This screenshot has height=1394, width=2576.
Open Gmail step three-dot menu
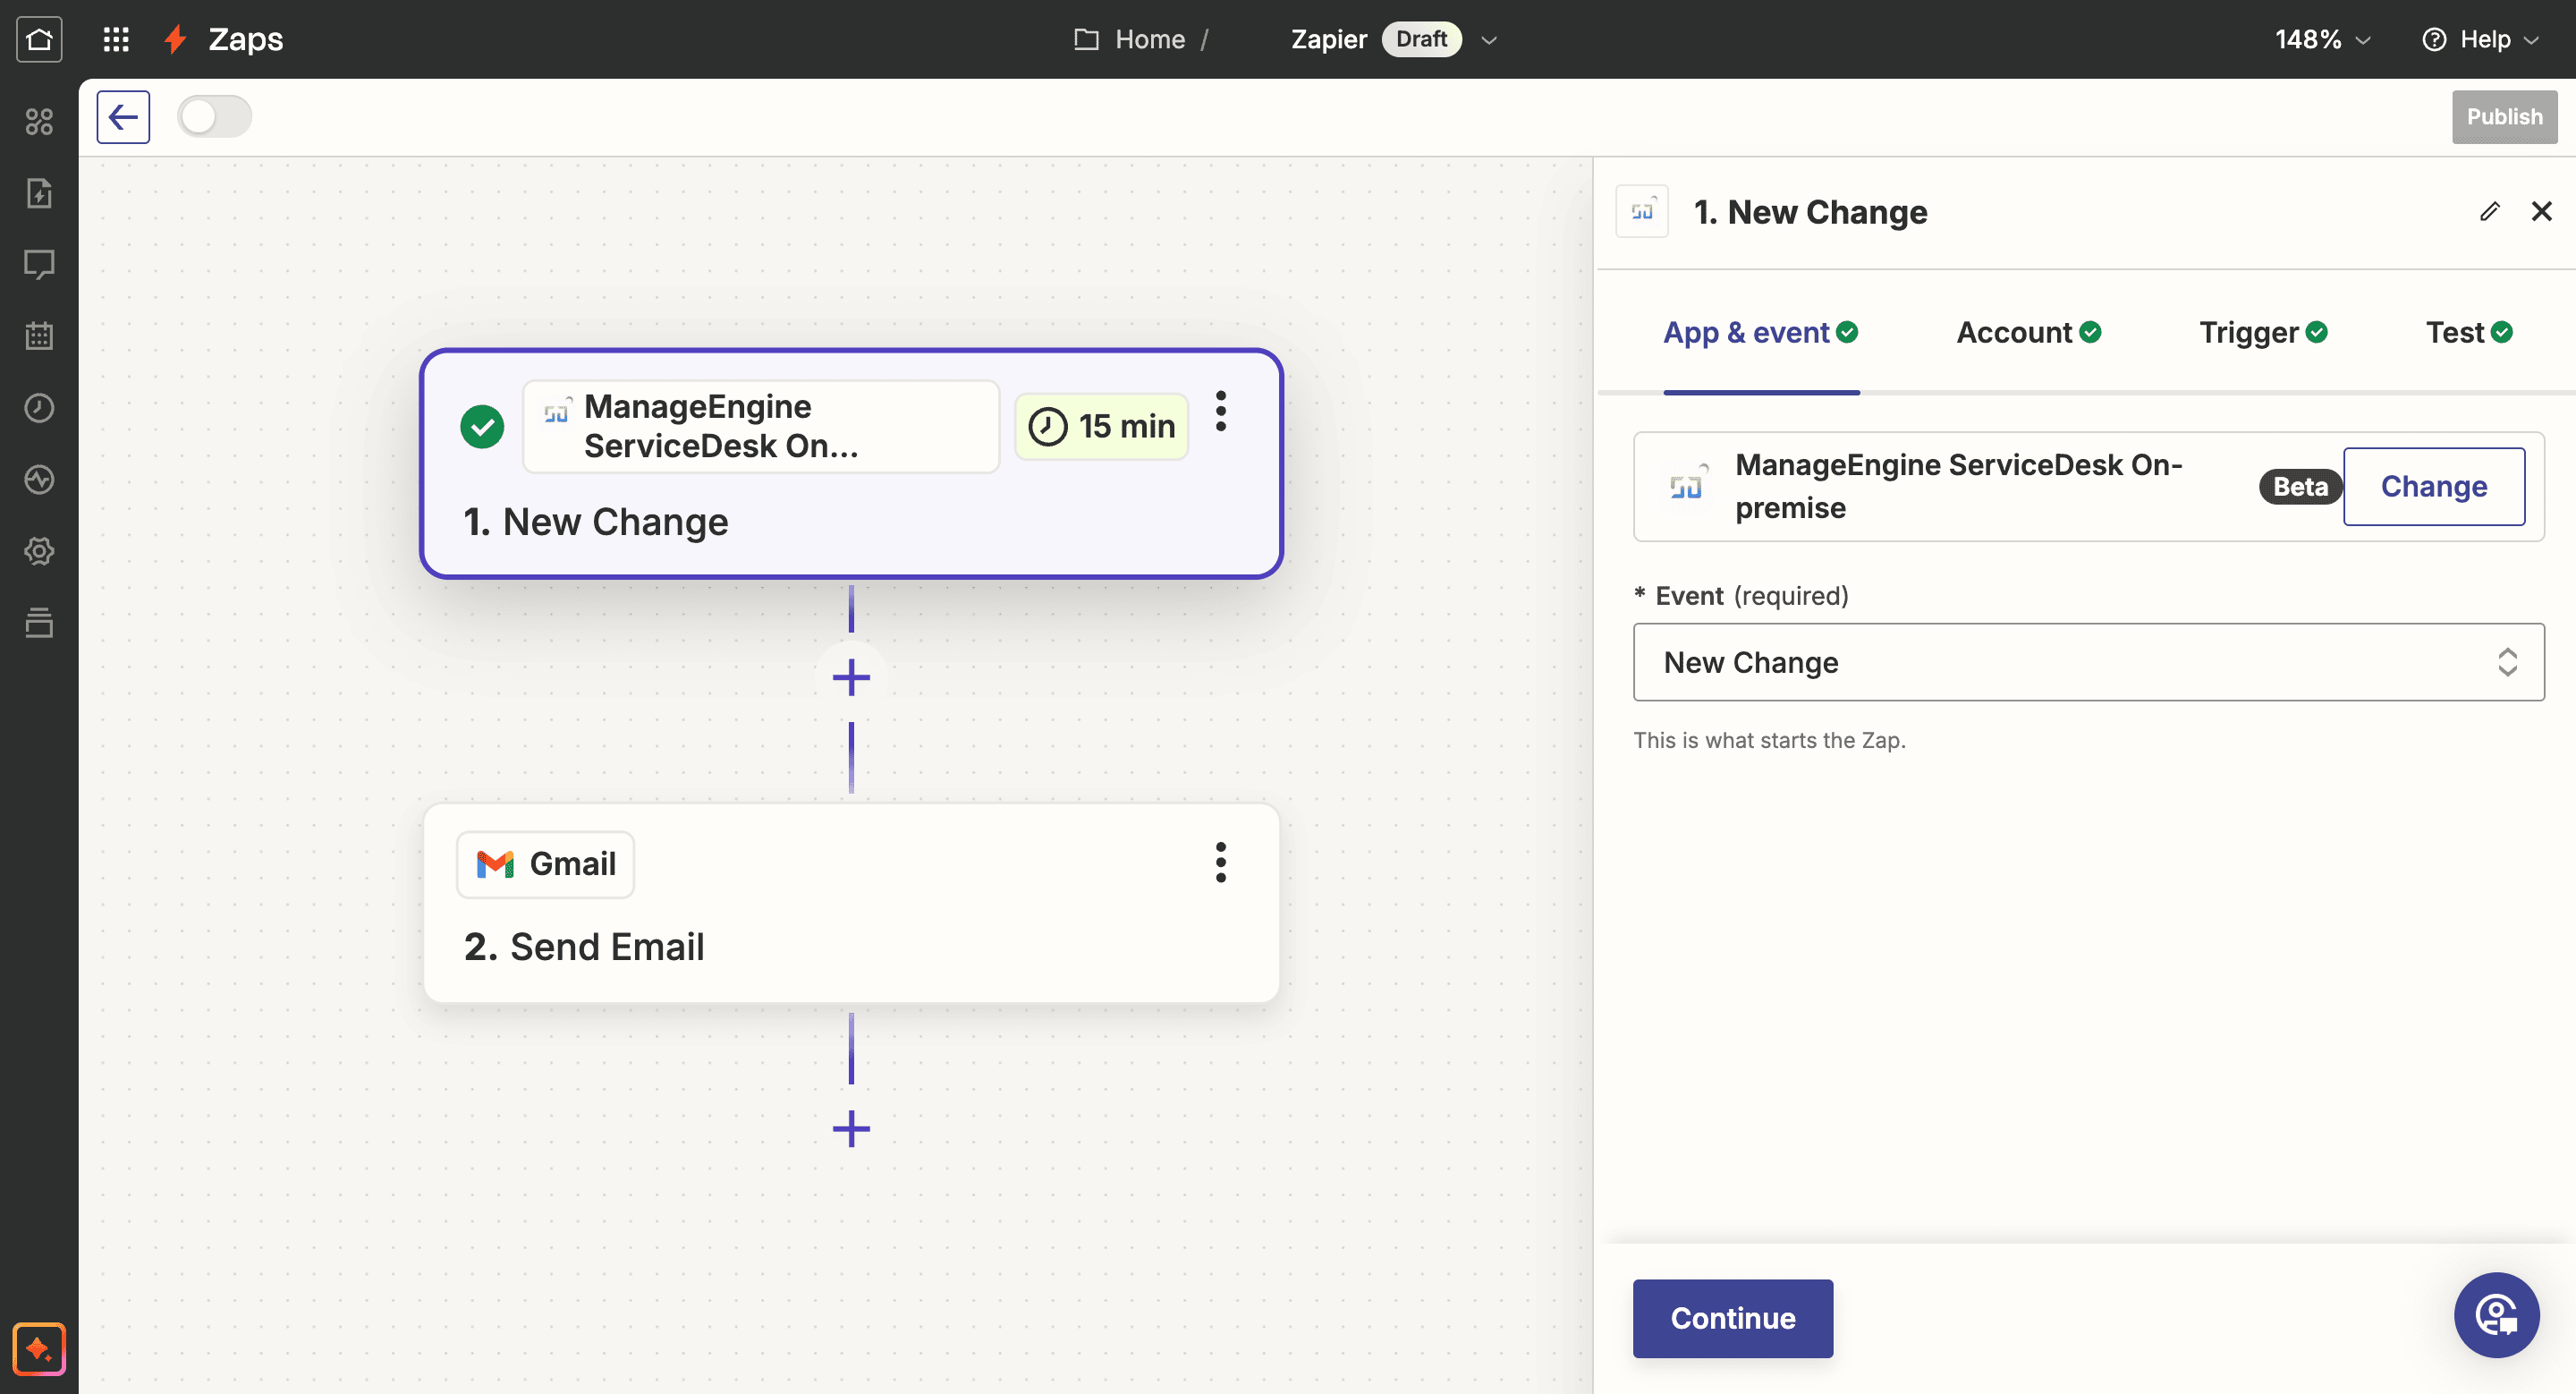(x=1220, y=862)
